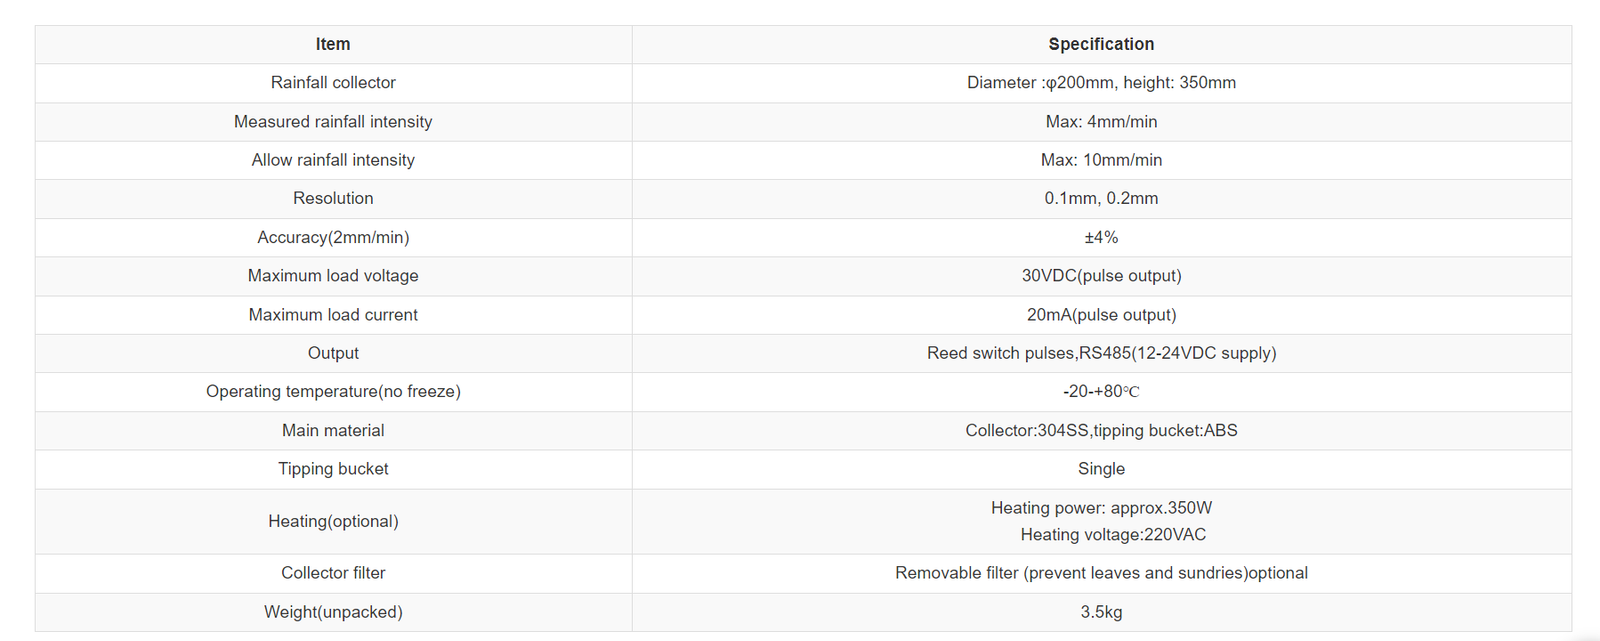Select the "Operating temperature(no freeze)" label

tap(333, 392)
